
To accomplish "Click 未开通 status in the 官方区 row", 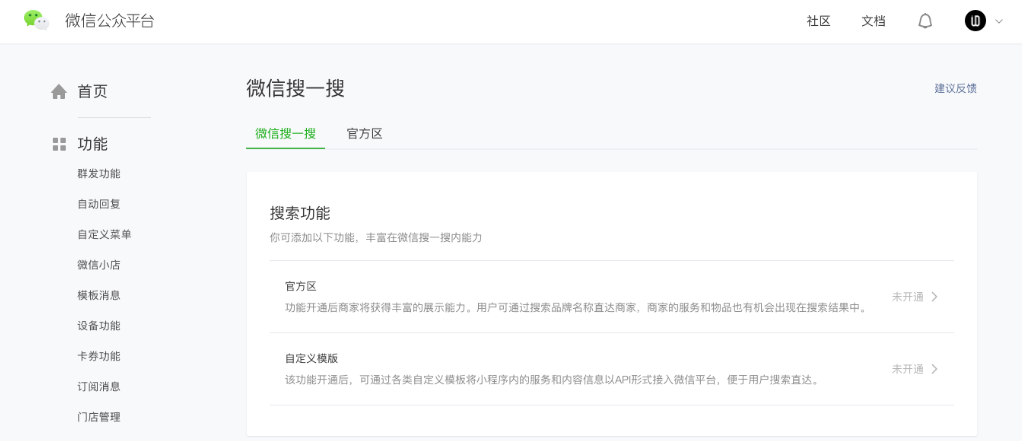I will (908, 296).
